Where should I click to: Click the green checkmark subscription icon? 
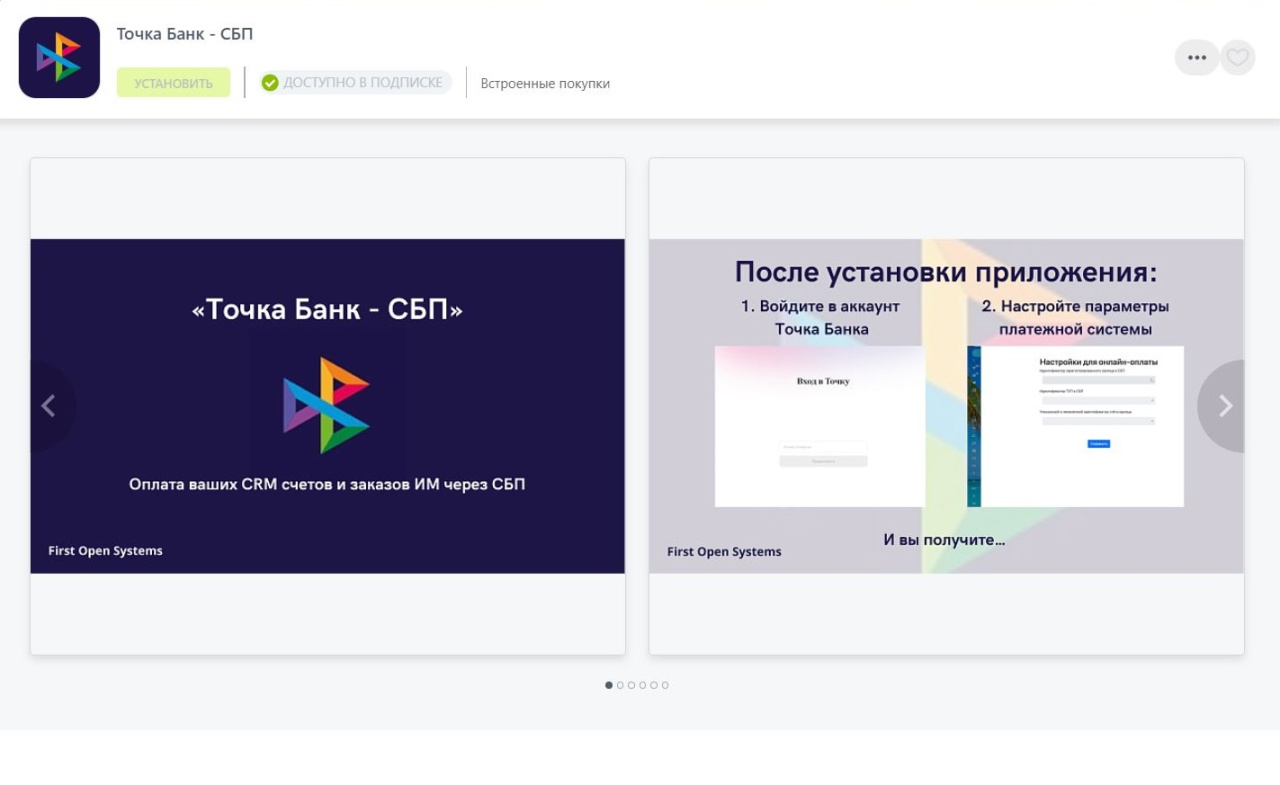click(270, 83)
